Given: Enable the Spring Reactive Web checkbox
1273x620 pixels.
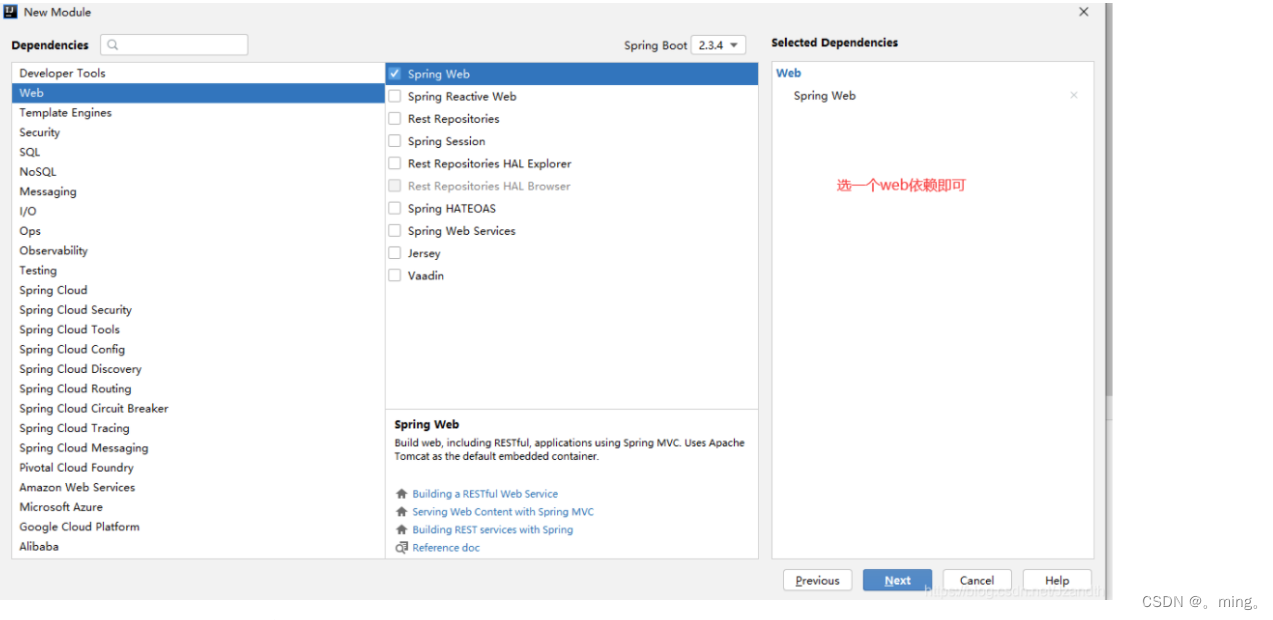Looking at the screenshot, I should (x=395, y=96).
